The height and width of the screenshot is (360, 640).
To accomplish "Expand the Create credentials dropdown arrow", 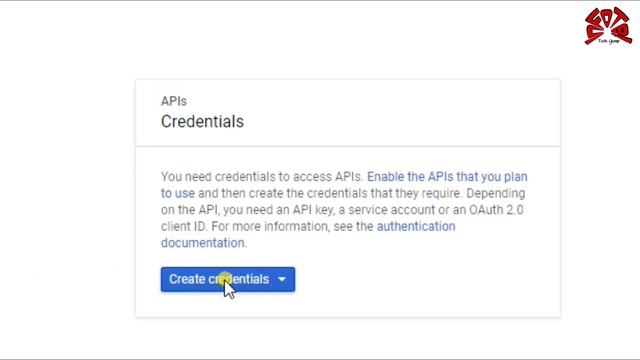I will [x=282, y=280].
